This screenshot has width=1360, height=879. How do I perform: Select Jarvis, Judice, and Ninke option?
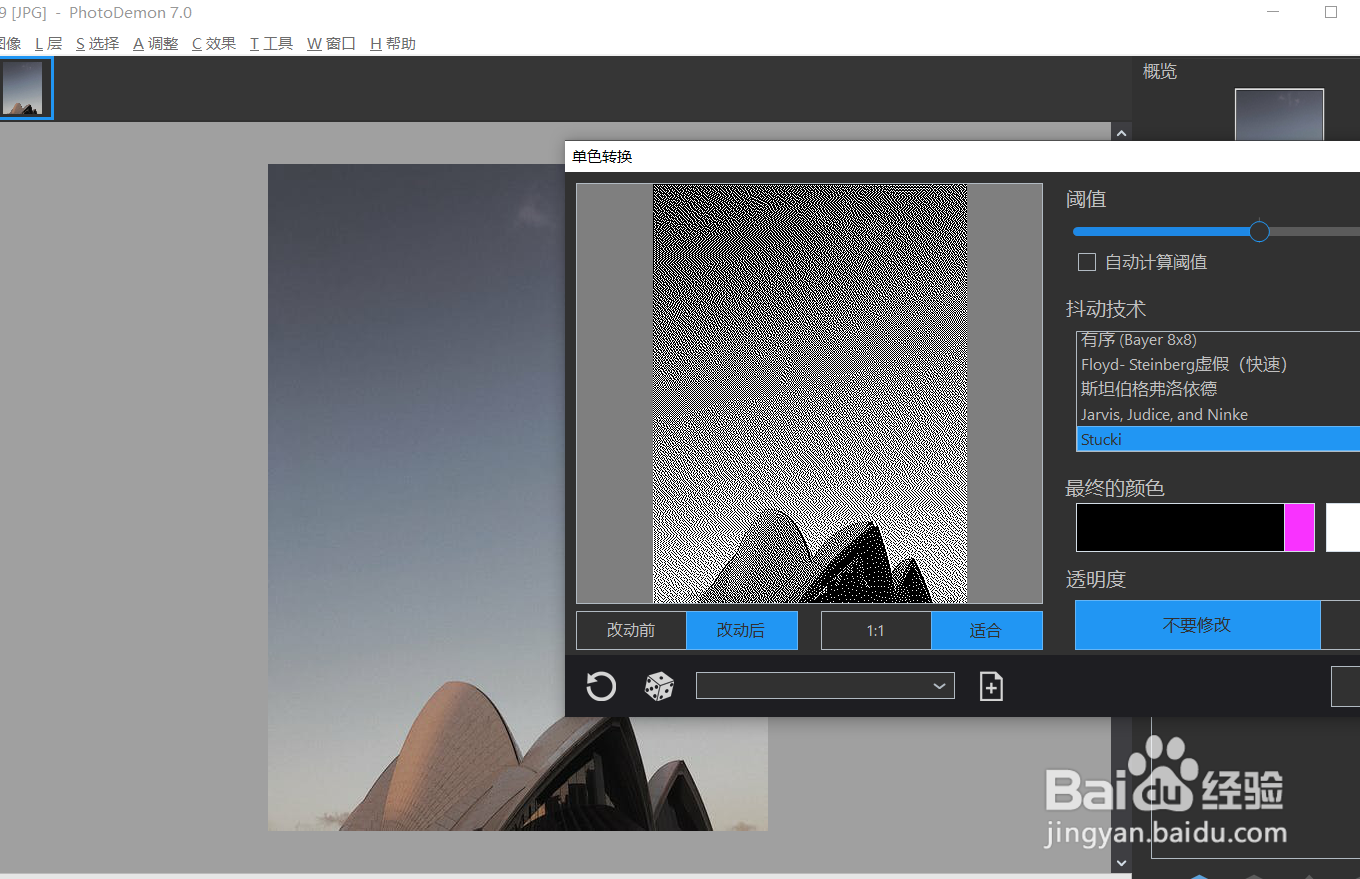(x=1218, y=414)
